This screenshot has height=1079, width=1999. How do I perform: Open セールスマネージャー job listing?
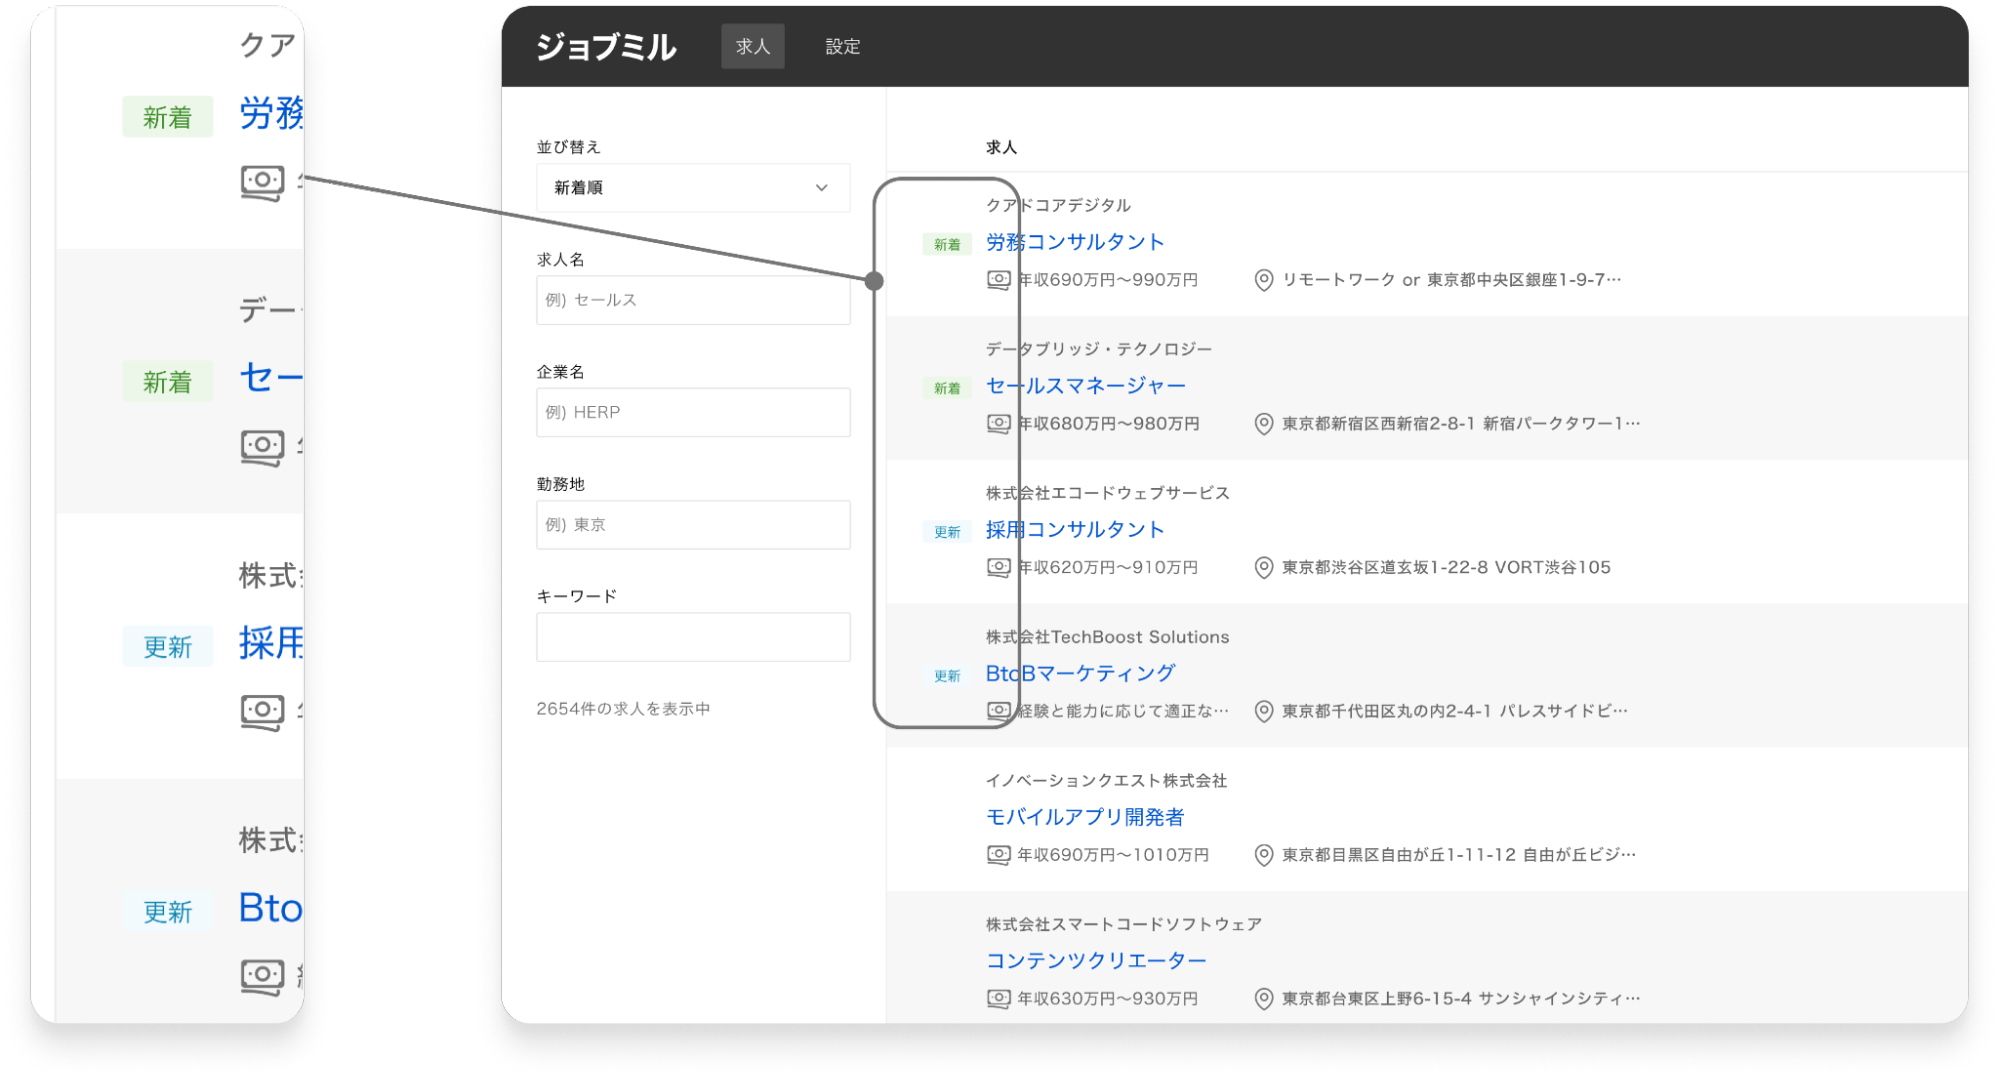coord(1085,385)
